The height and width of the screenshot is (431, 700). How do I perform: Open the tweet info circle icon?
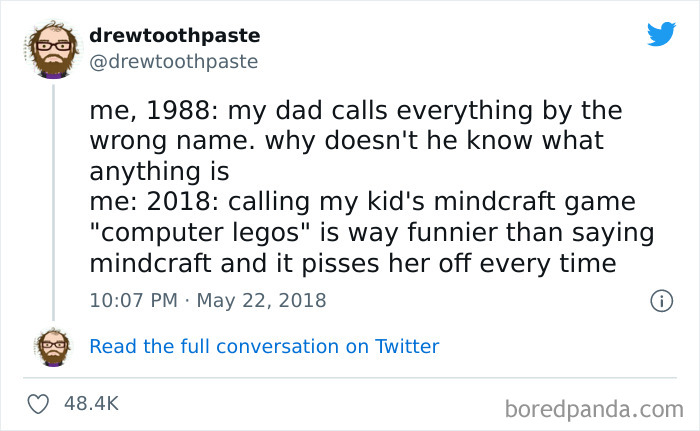(660, 300)
